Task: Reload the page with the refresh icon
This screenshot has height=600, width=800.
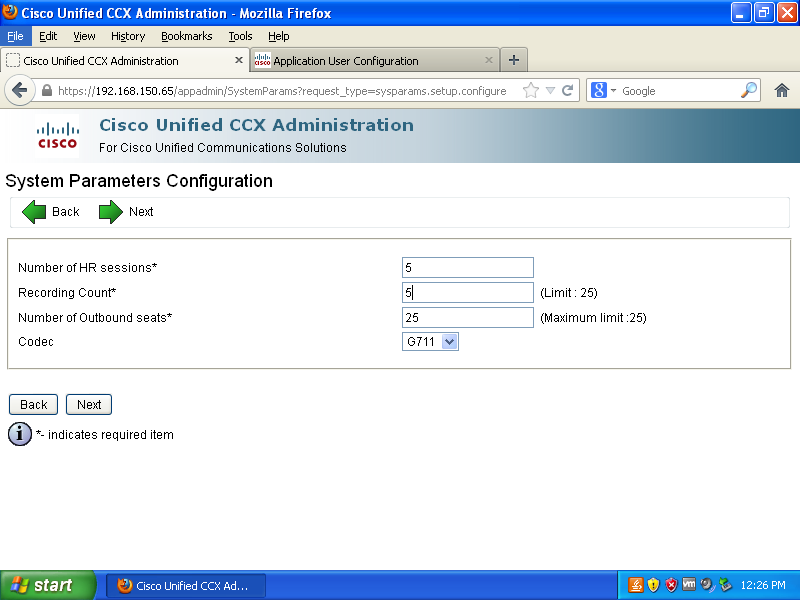Action: (x=567, y=91)
